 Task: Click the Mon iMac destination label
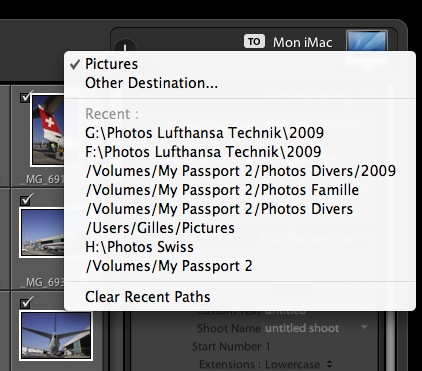point(303,42)
